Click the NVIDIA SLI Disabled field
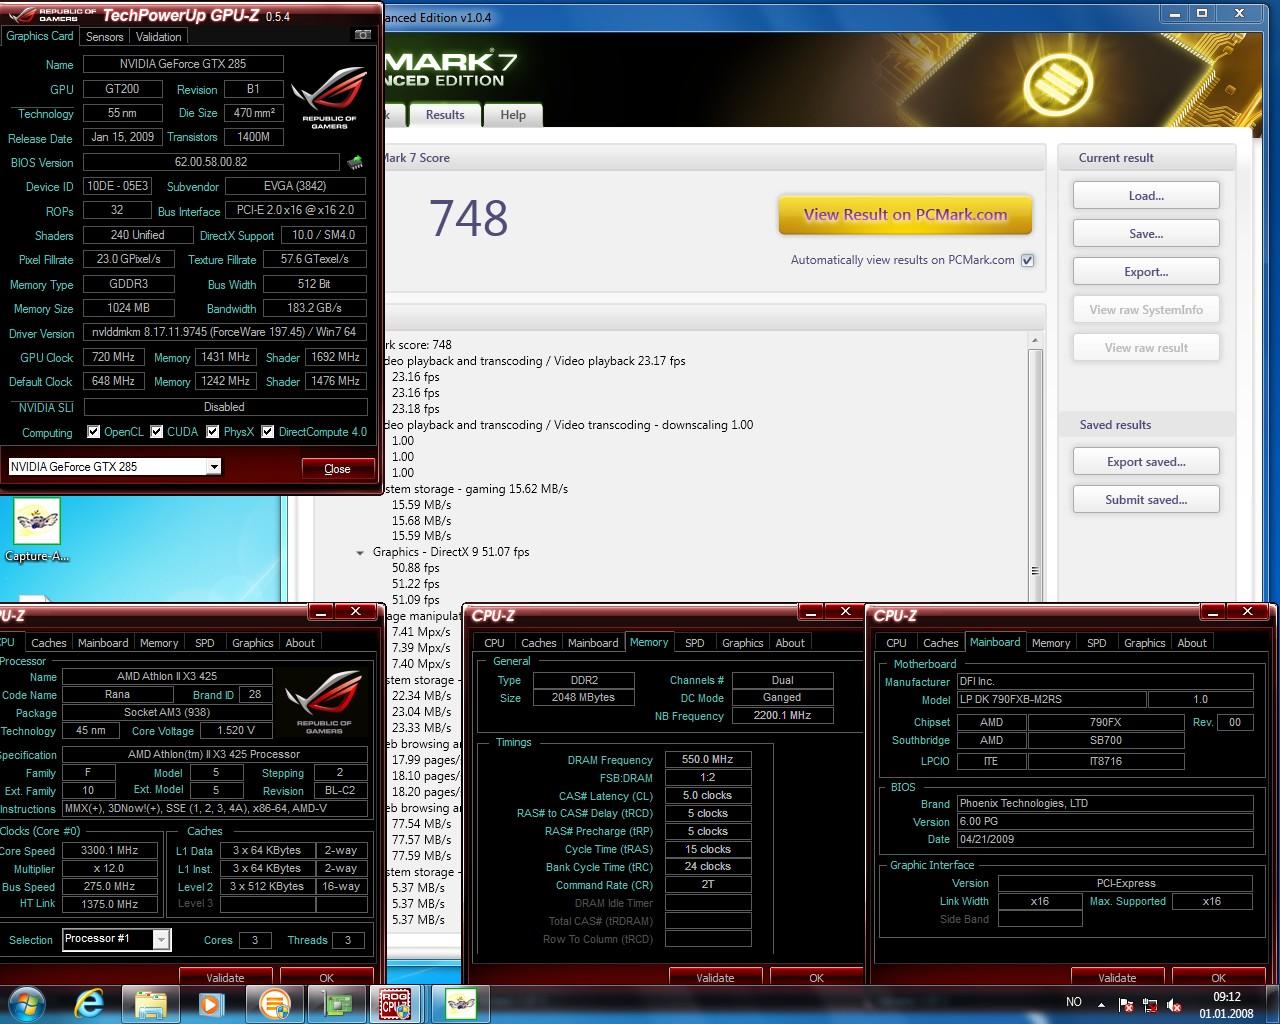The height and width of the screenshot is (1024, 1280). pos(225,407)
